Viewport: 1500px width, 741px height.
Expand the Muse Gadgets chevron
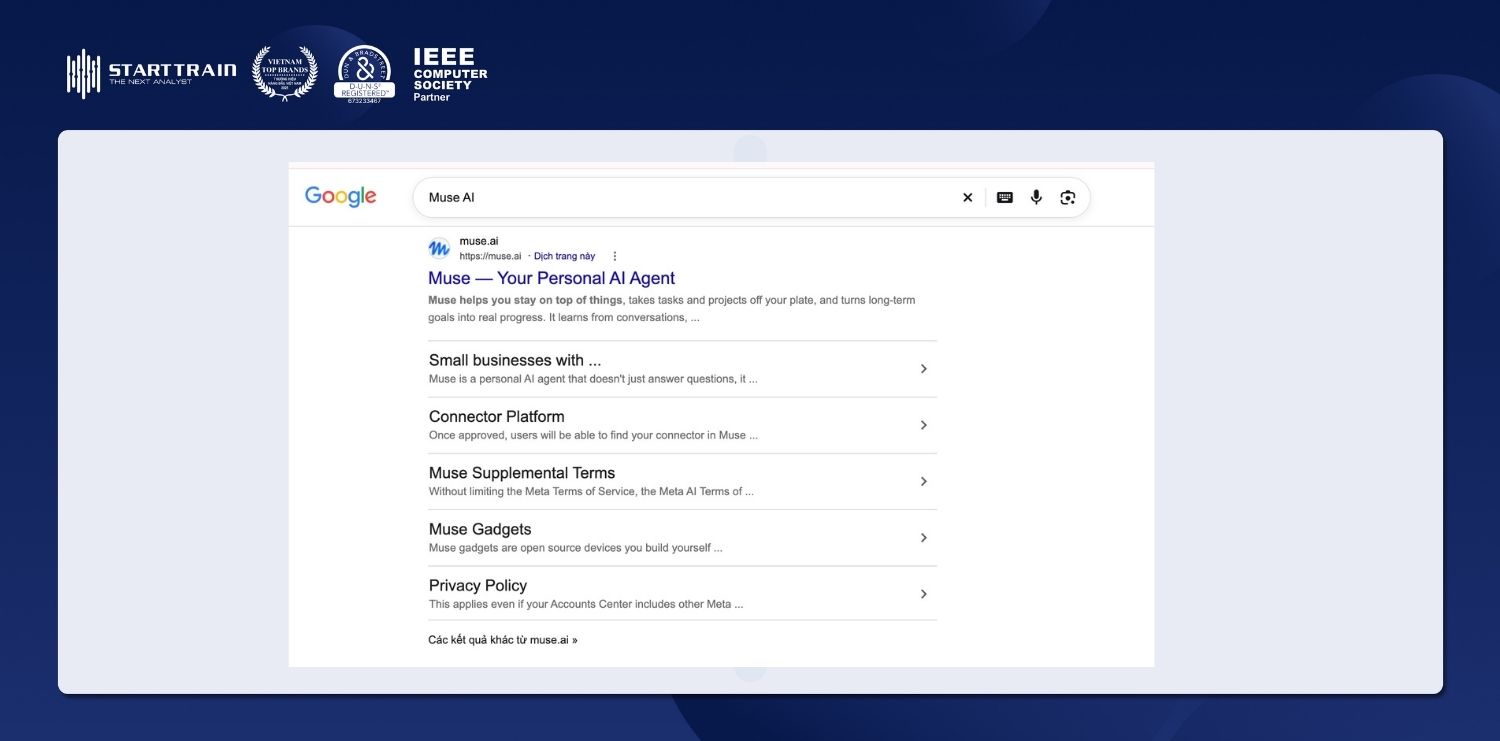[924, 538]
